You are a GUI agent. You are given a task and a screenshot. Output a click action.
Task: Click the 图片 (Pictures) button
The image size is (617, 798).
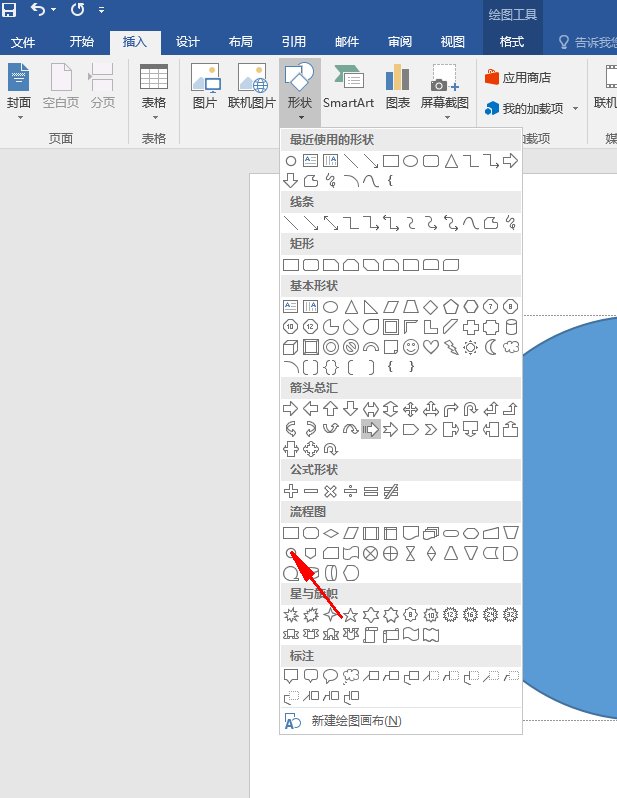coord(205,87)
